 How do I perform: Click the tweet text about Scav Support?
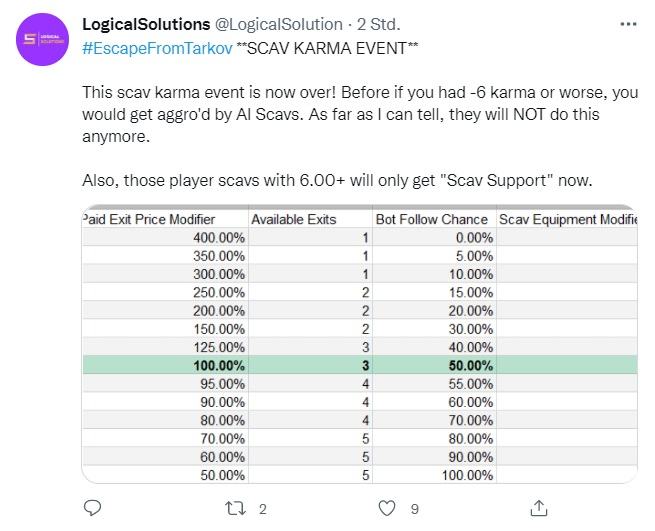(x=337, y=180)
